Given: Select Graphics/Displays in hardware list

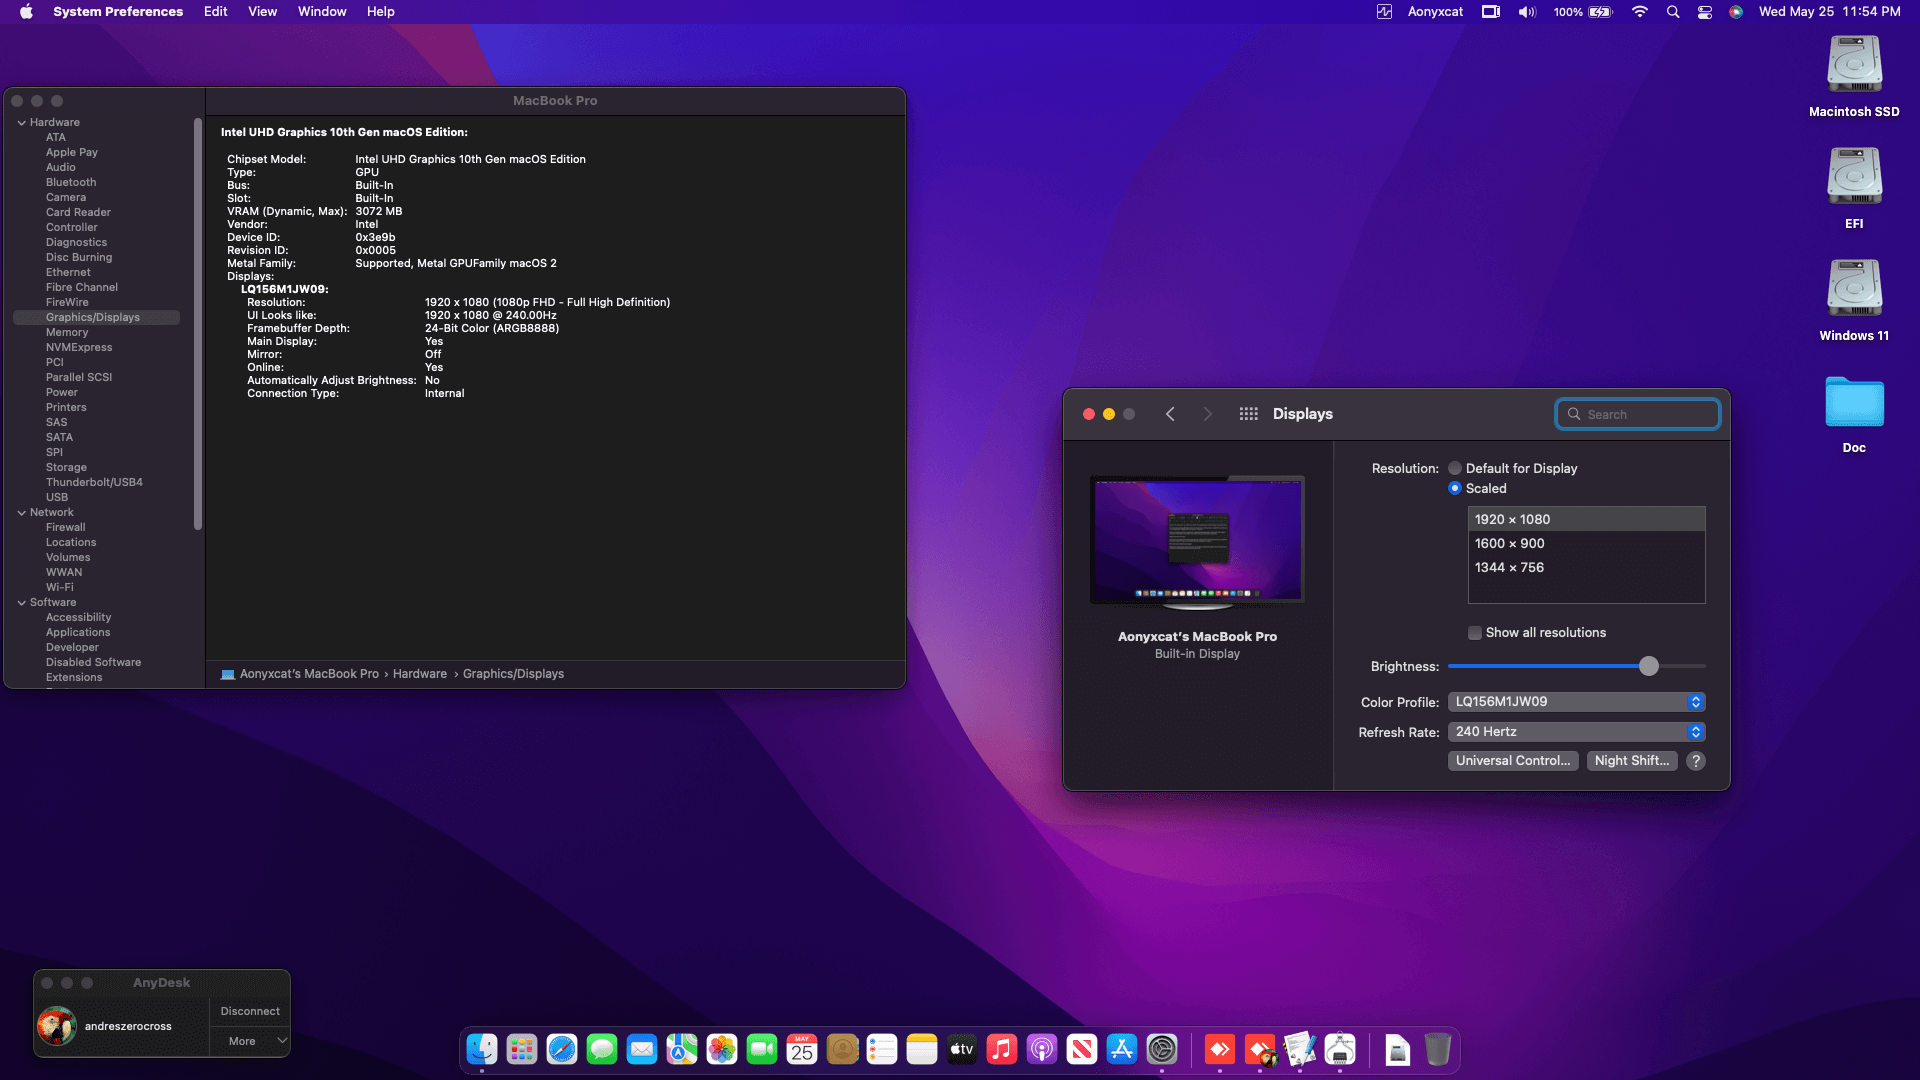Looking at the screenshot, I should 96,317.
